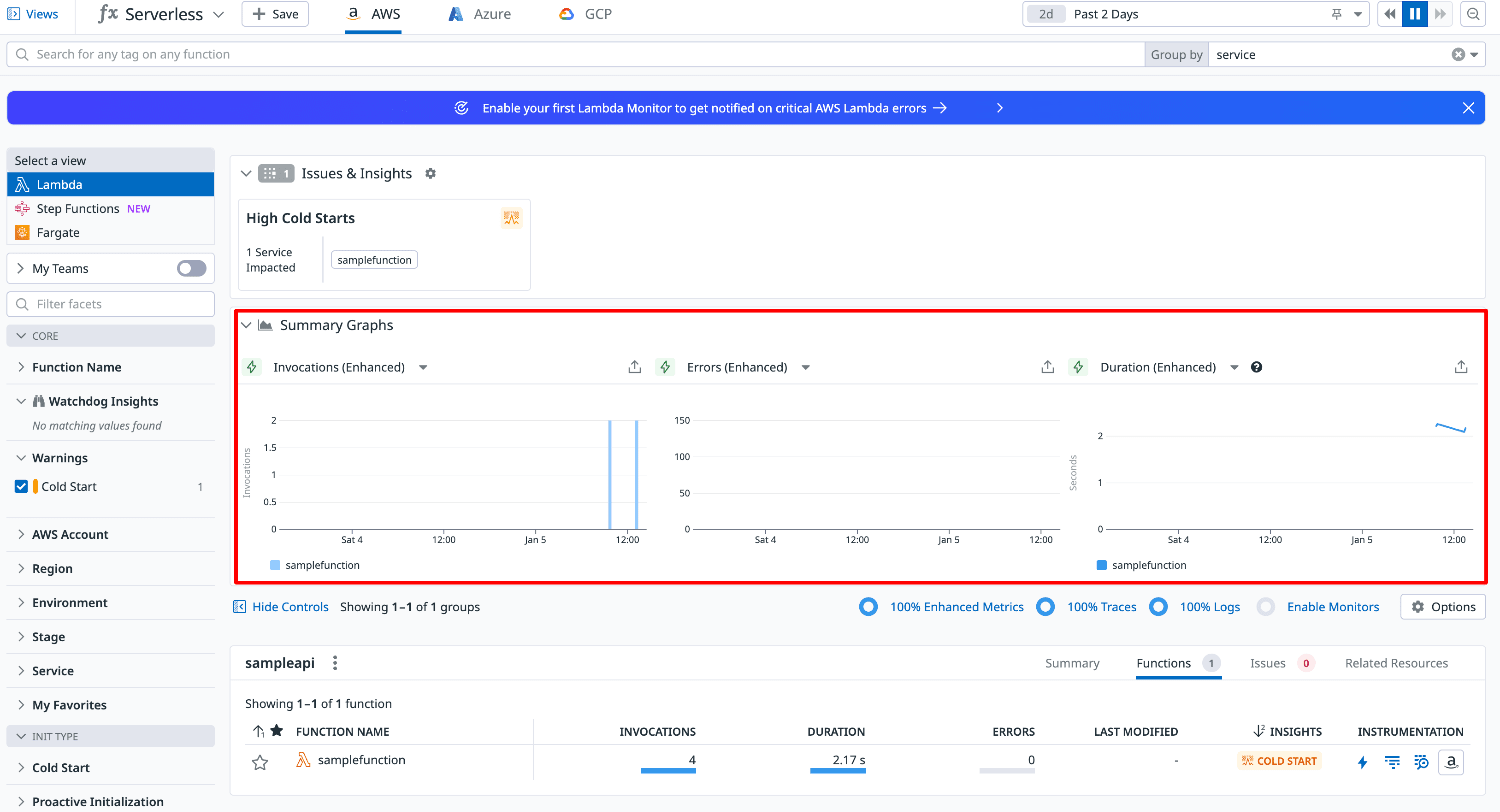Advance banner with the right chevron
The image size is (1500, 812).
click(999, 108)
